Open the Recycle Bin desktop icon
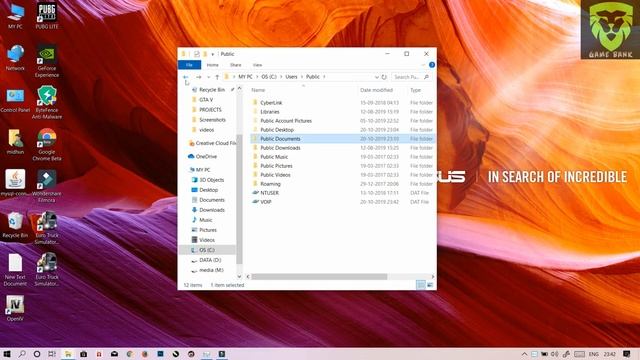This screenshot has height=360, width=640. [x=15, y=225]
